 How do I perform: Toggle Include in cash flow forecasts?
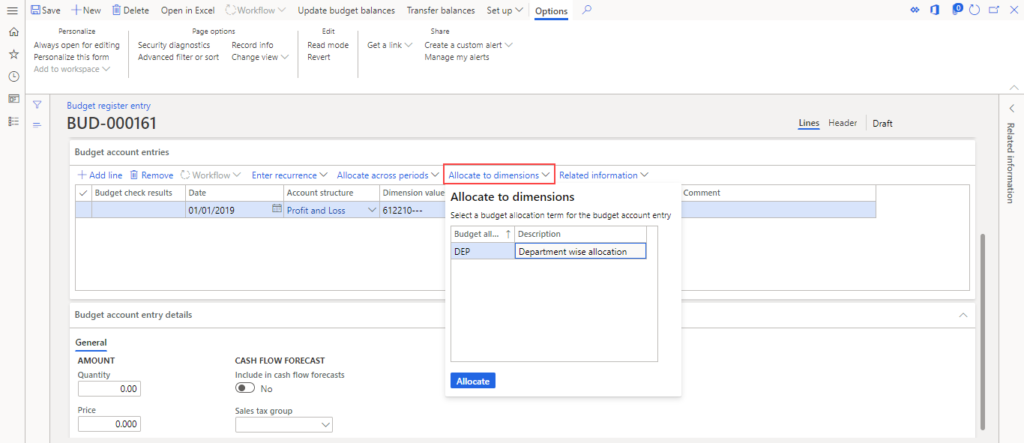(x=244, y=388)
